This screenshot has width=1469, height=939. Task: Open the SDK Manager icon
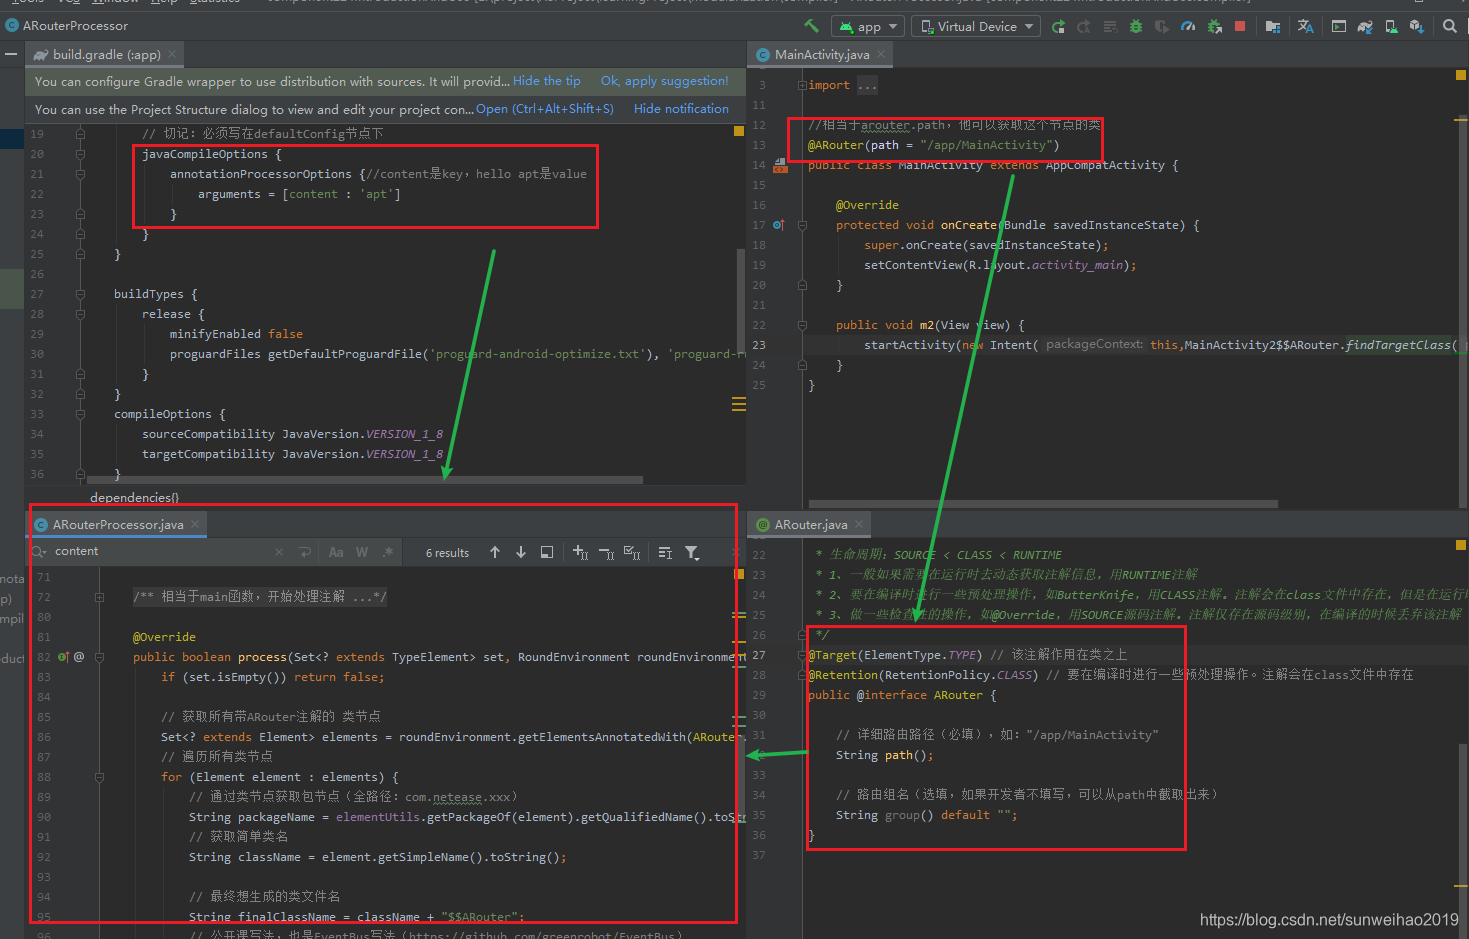point(1417,27)
